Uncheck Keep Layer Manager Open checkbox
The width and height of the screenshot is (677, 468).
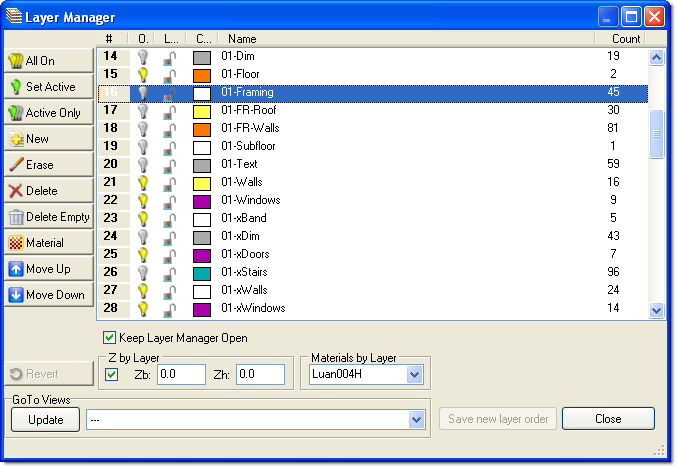click(x=110, y=338)
